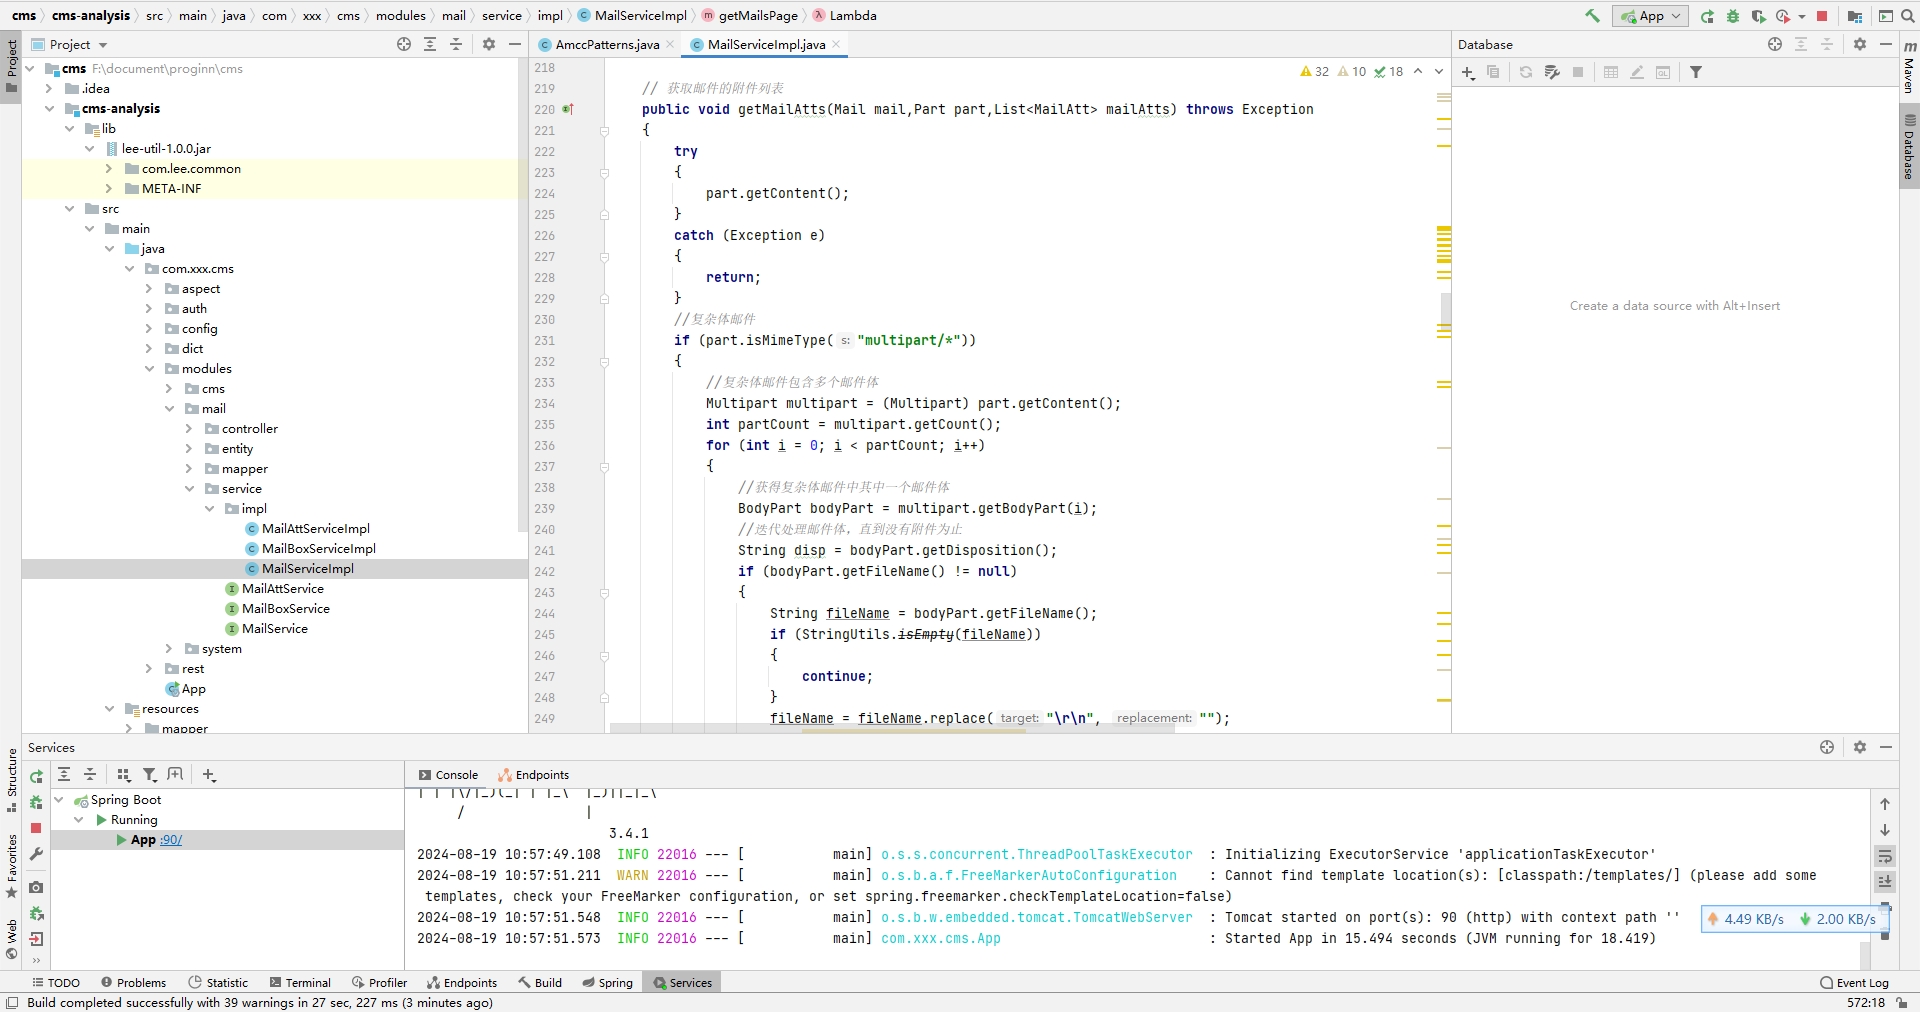Toggle soft-wrap in console

click(1885, 856)
